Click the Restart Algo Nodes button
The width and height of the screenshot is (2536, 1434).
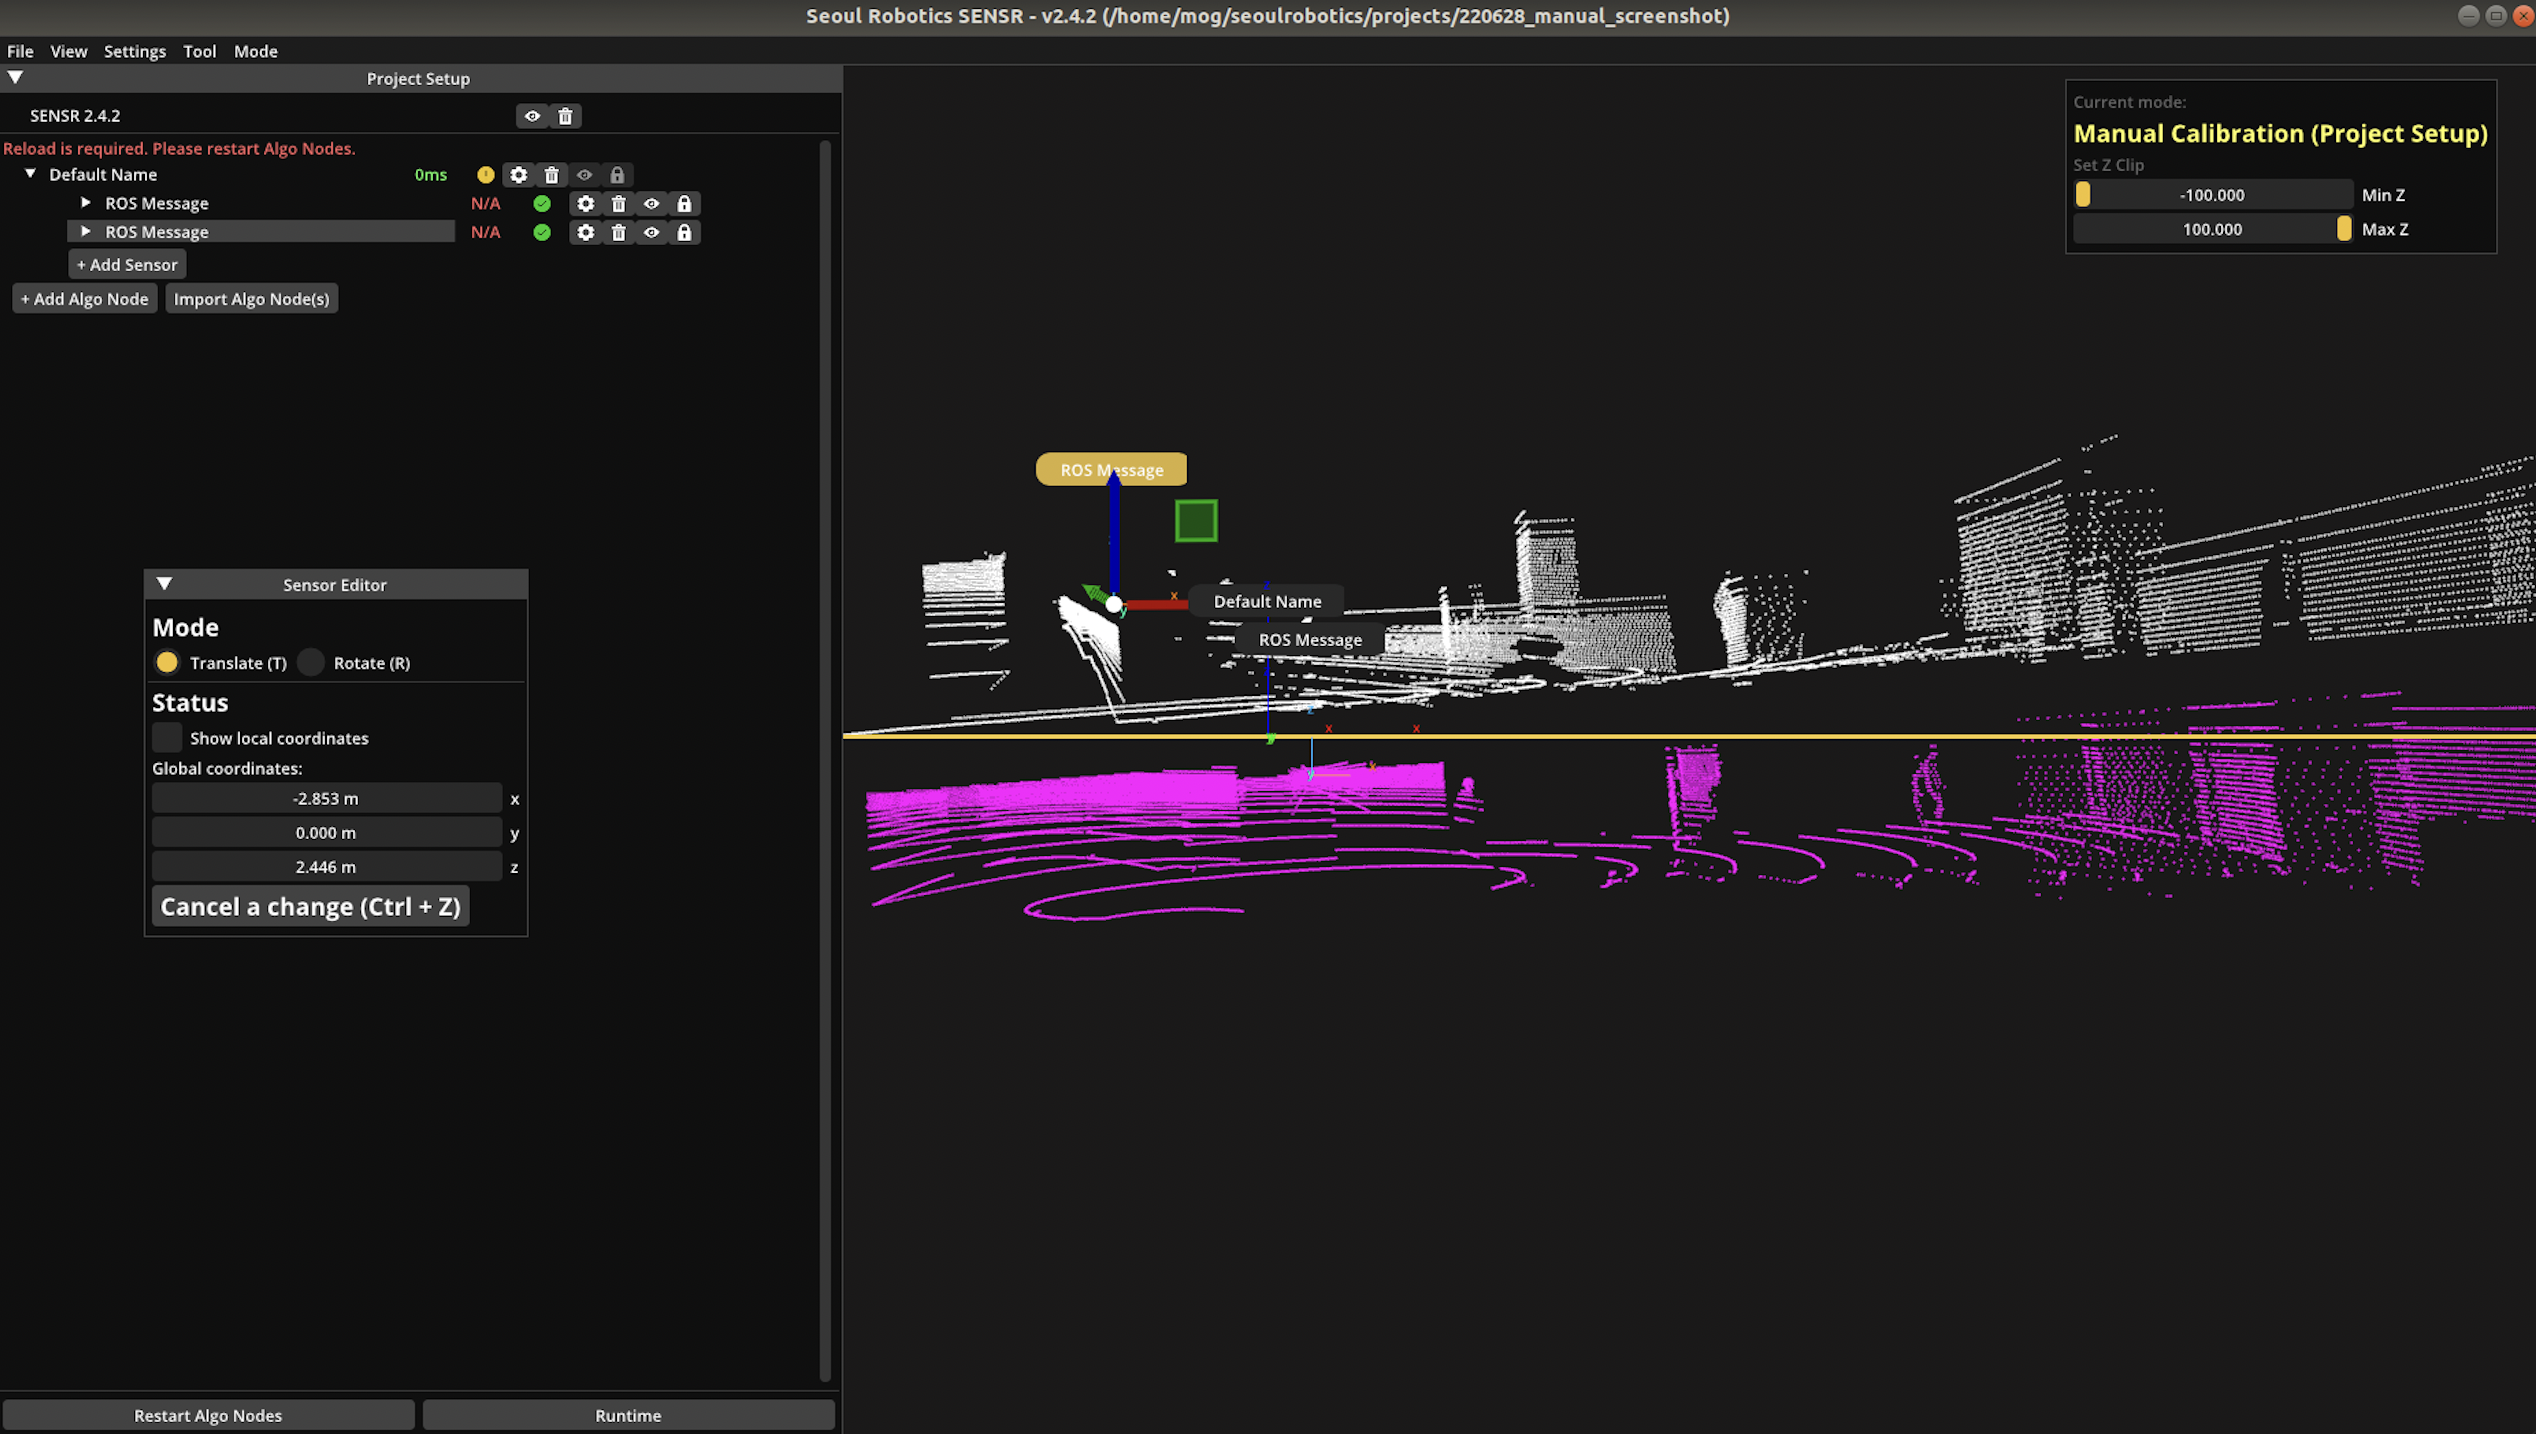pyautogui.click(x=208, y=1415)
